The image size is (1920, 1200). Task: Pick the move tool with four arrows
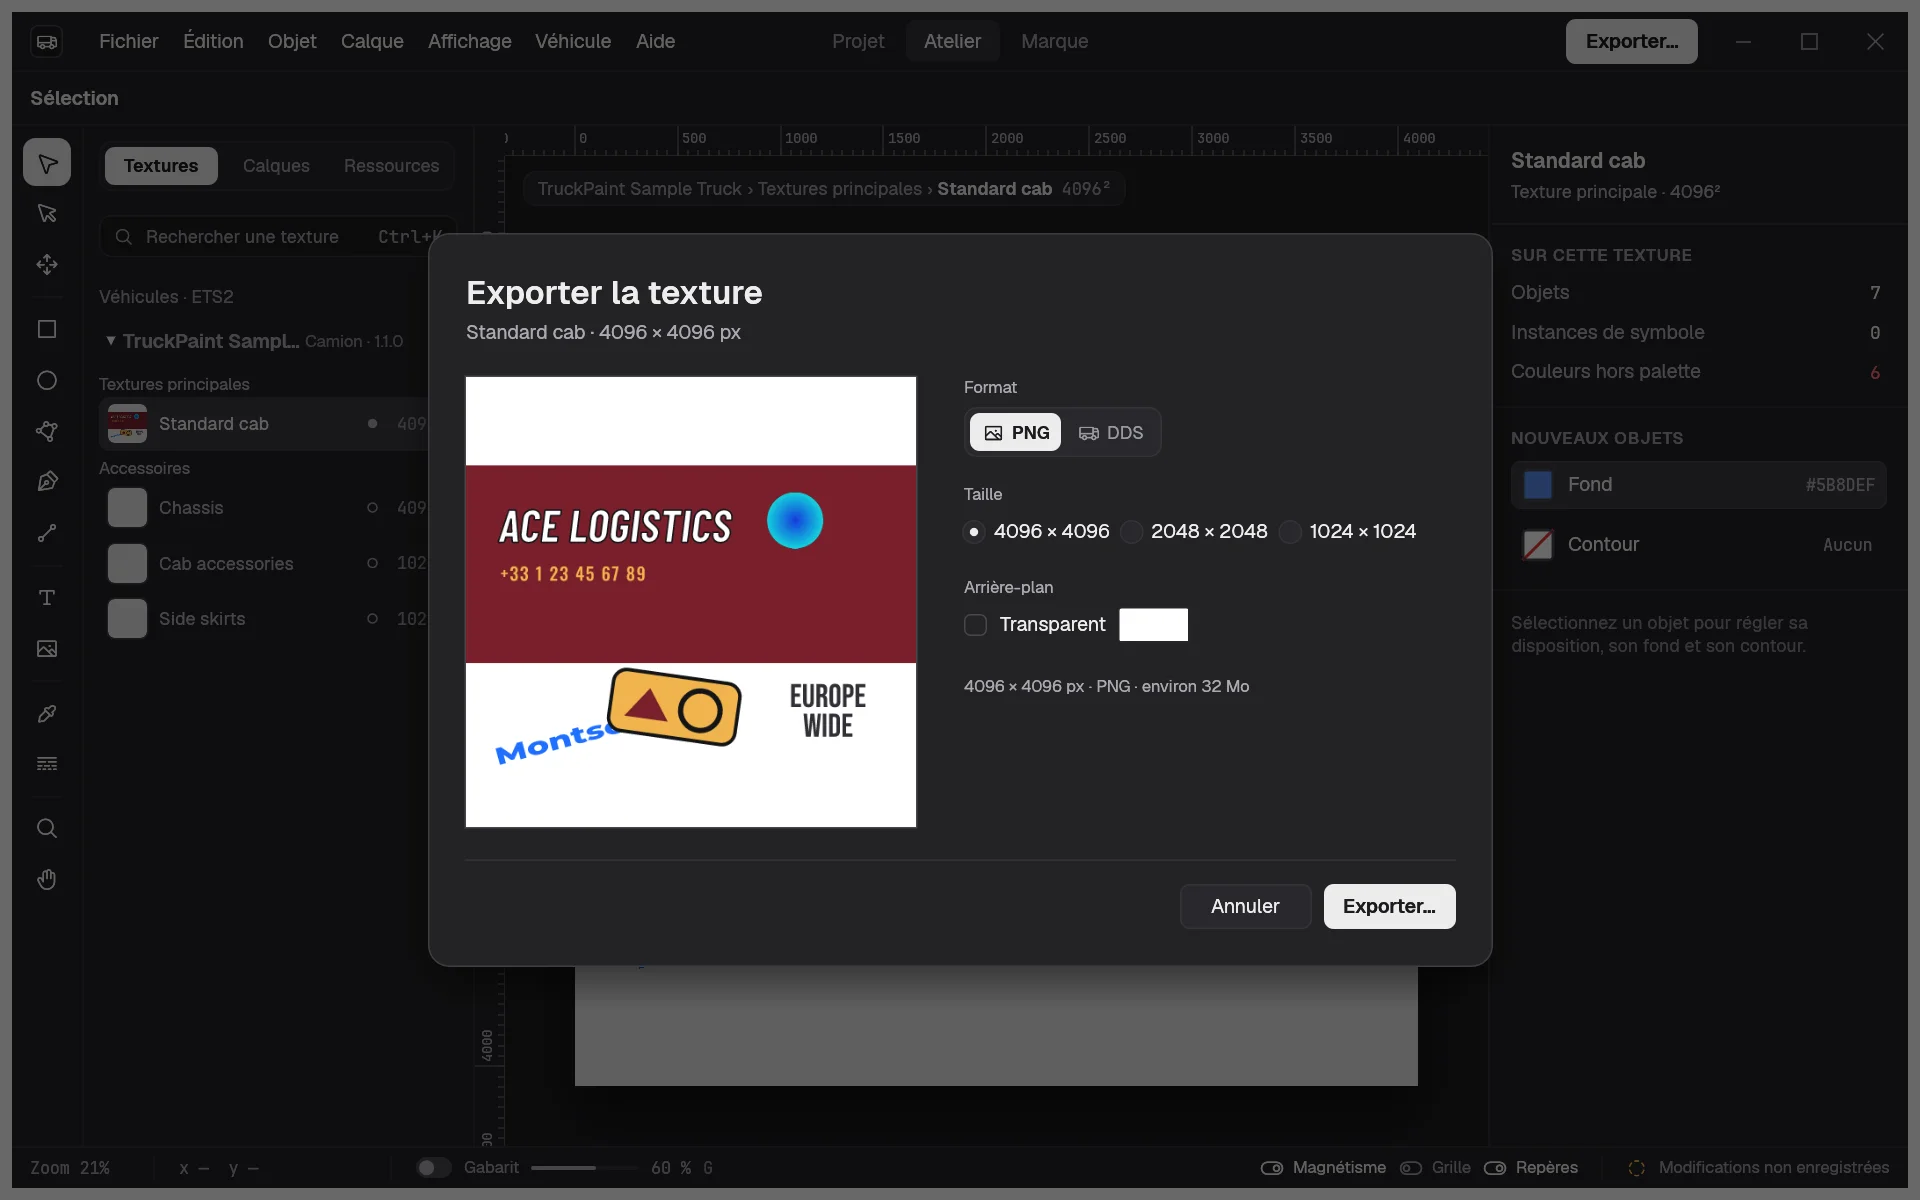[47, 264]
